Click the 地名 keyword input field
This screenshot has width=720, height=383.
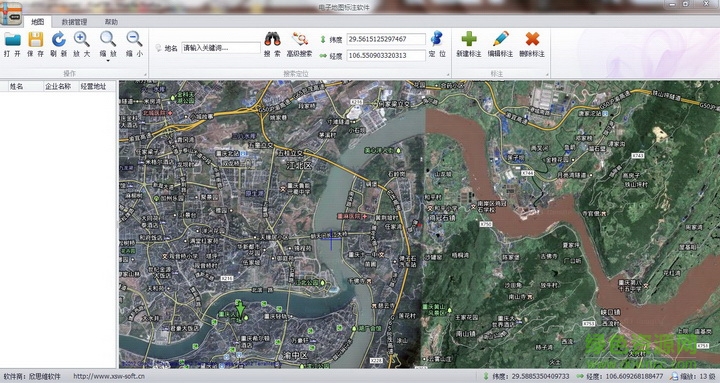pyautogui.click(x=221, y=48)
